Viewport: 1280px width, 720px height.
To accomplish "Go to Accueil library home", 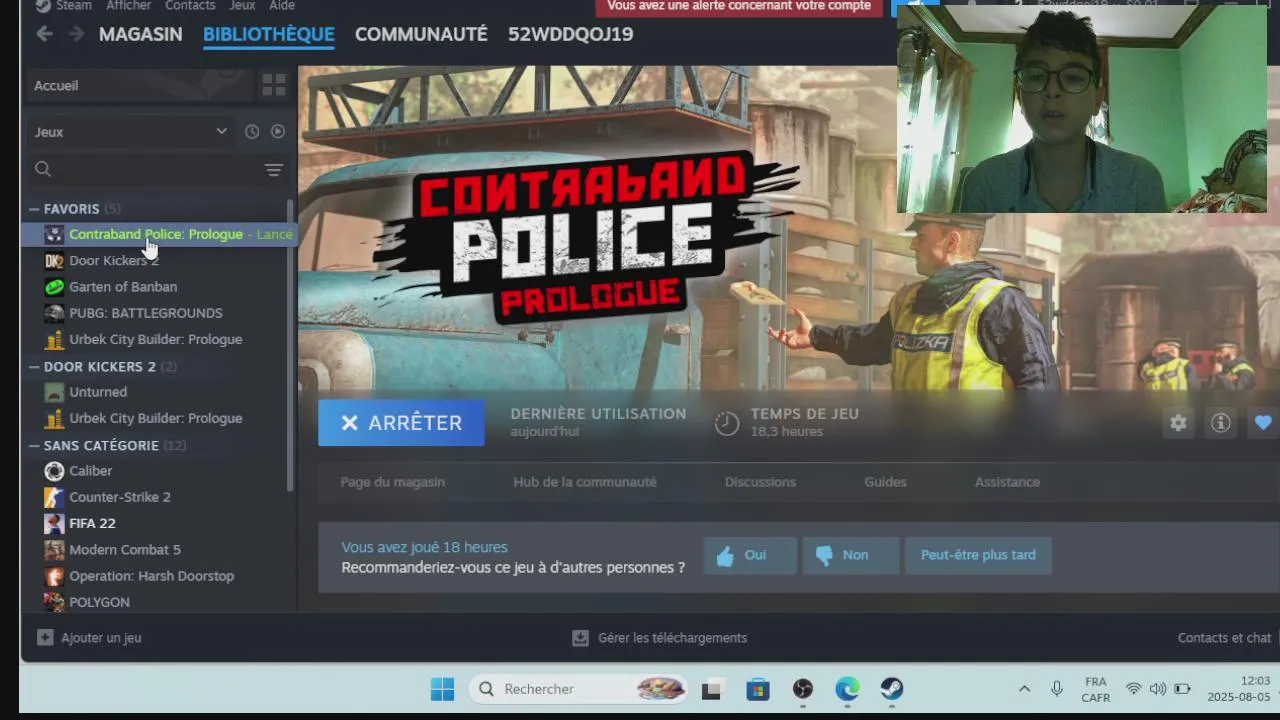I will click(139, 85).
